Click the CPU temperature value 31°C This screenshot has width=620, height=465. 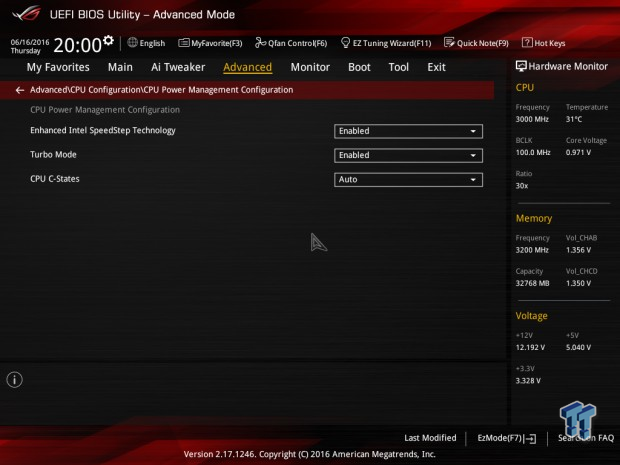(x=574, y=119)
